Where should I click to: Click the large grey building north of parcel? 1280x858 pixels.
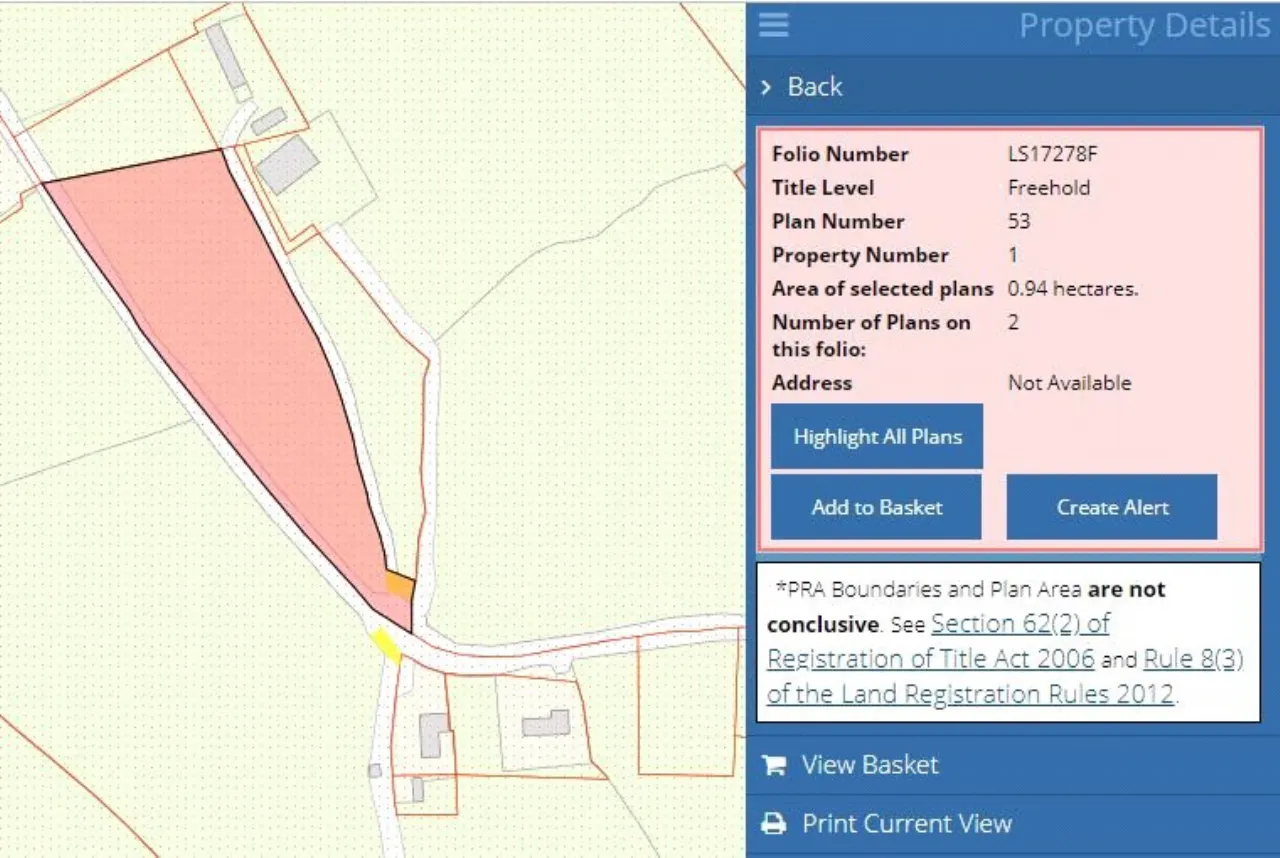286,165
